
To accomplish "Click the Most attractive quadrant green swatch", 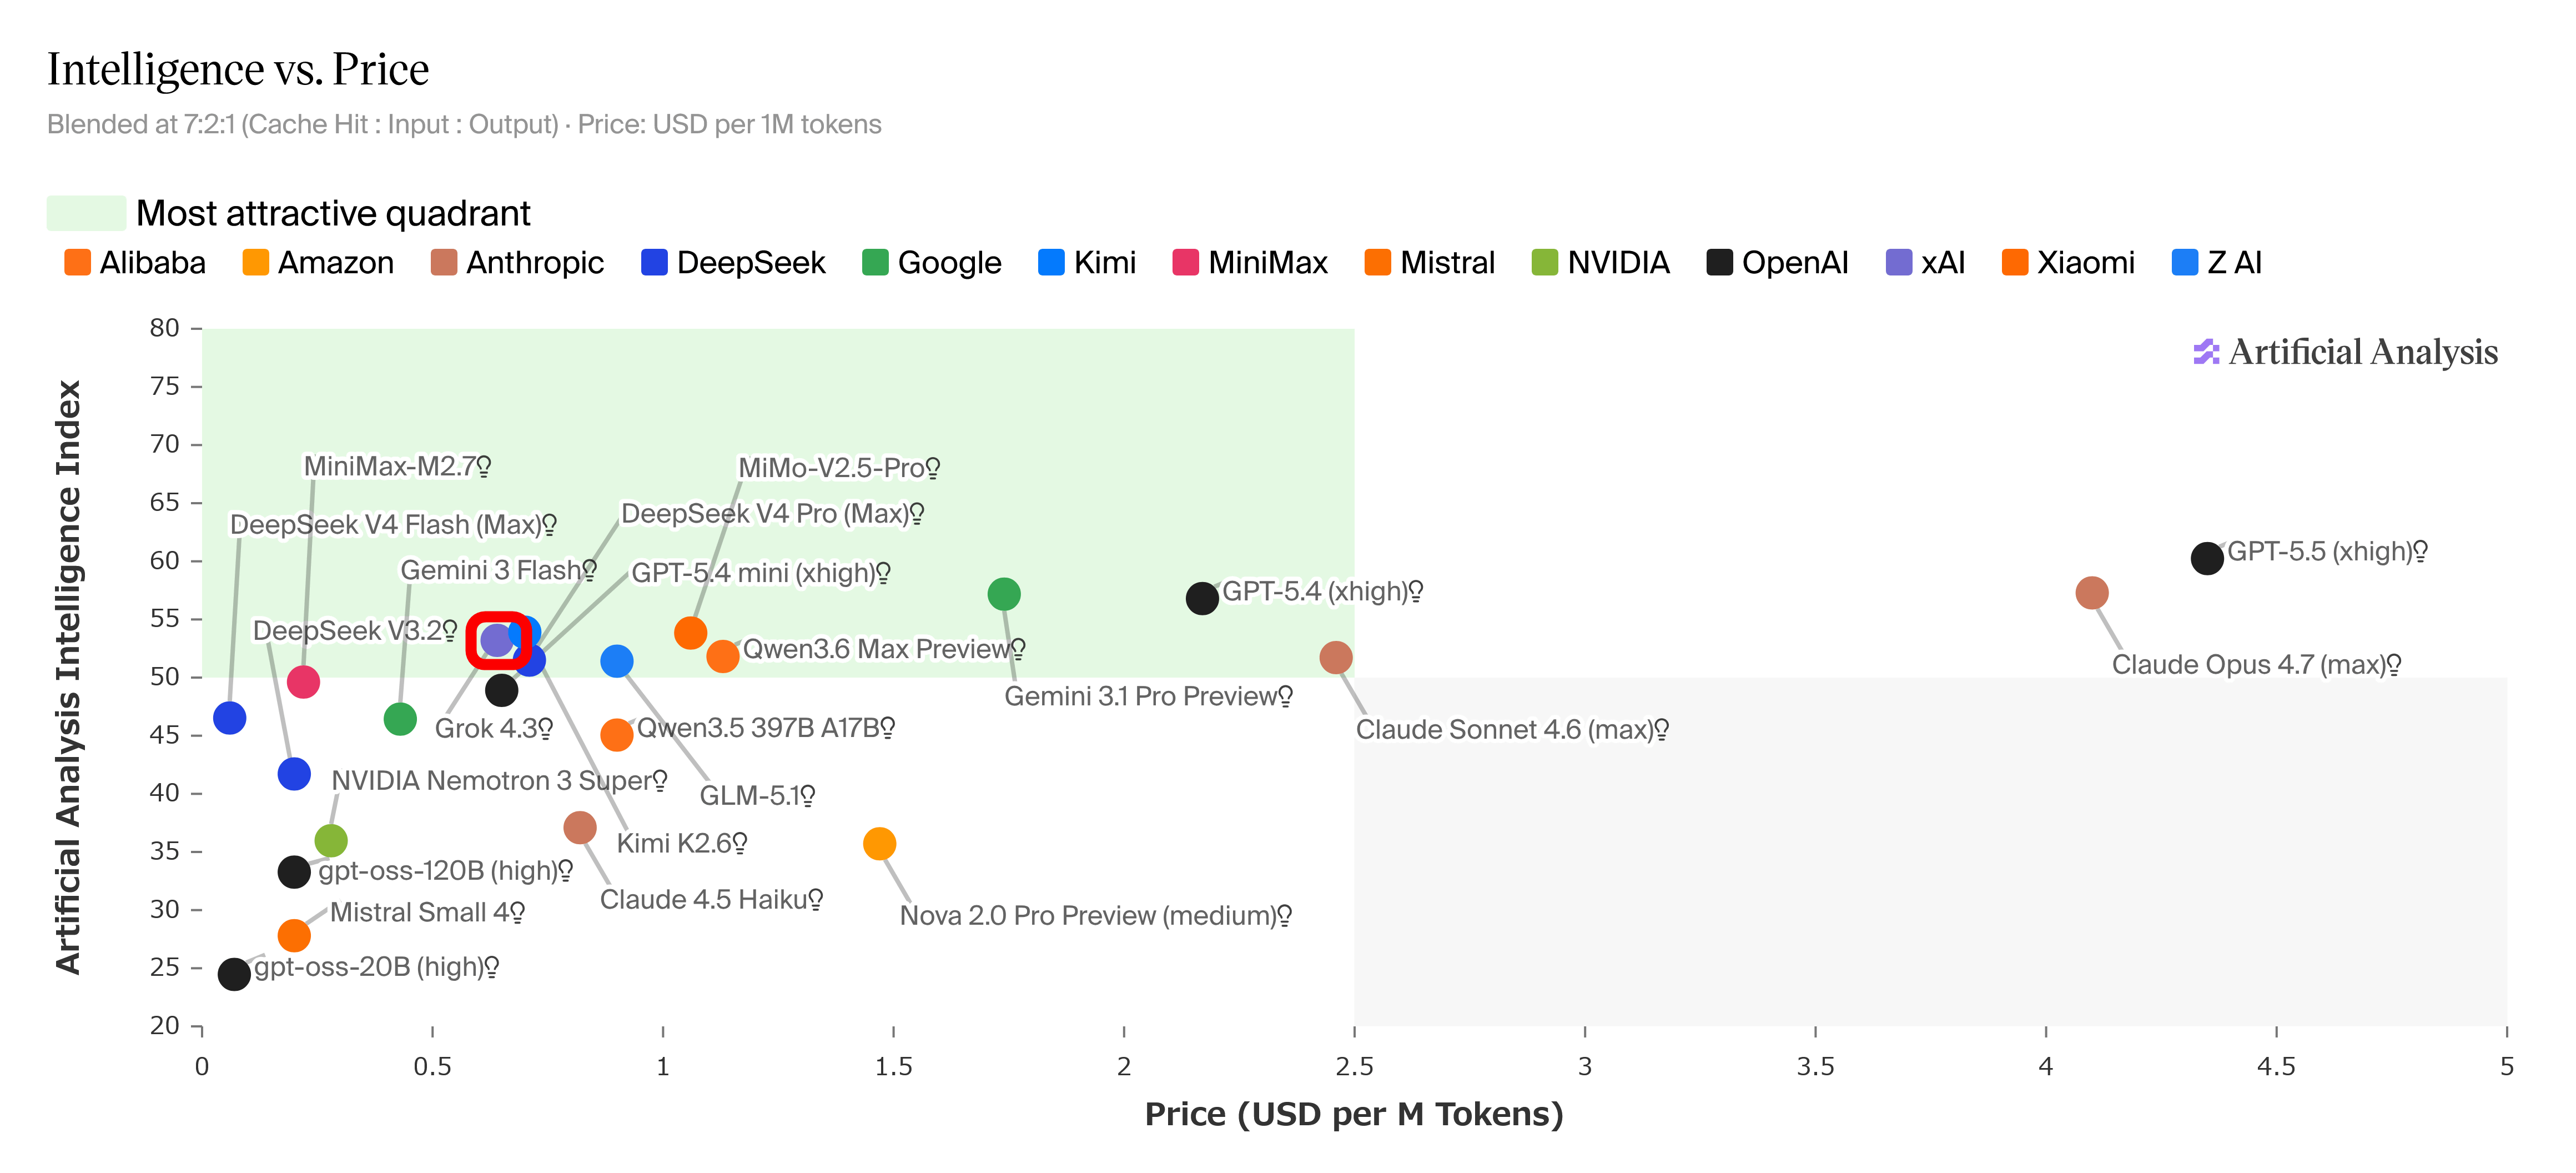I will pos(86,213).
